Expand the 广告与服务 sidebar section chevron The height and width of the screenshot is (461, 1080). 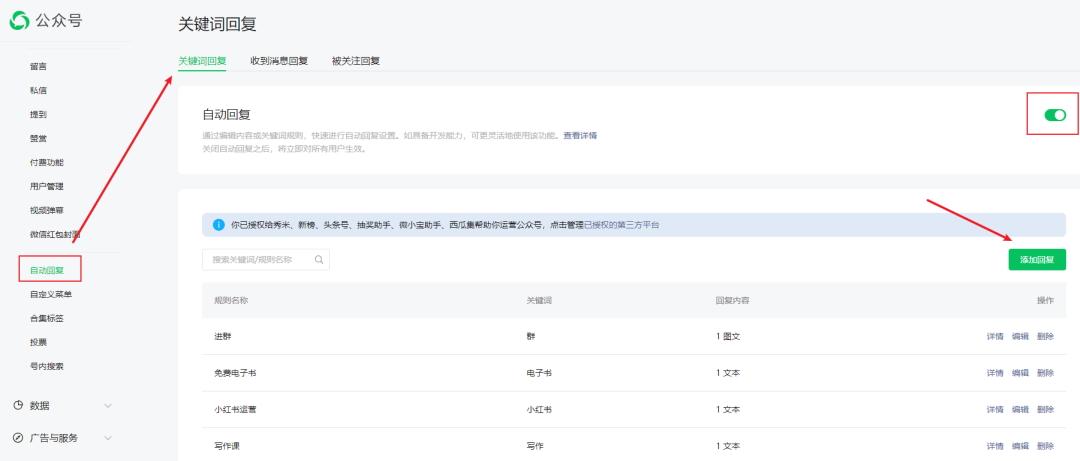pos(107,438)
